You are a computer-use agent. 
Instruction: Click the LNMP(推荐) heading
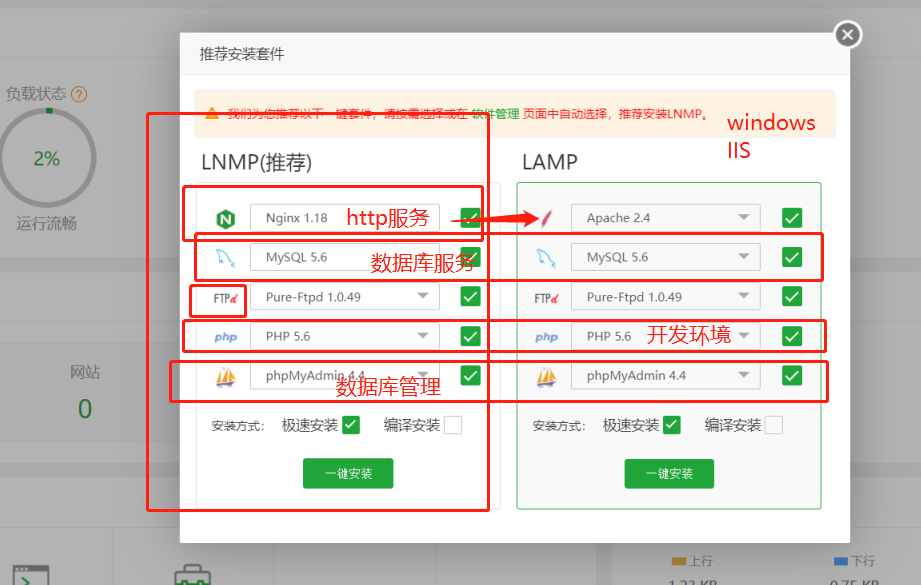click(x=257, y=162)
